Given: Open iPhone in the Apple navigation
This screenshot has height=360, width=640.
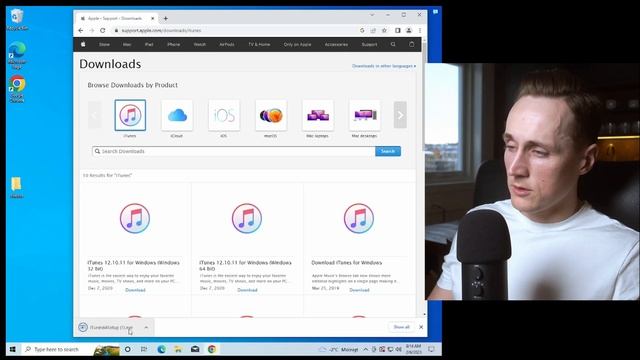Looking at the screenshot, I should point(173,44).
